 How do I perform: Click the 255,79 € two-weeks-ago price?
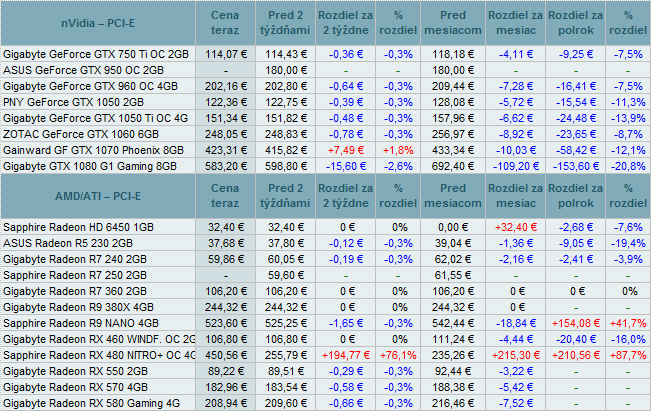286,355
